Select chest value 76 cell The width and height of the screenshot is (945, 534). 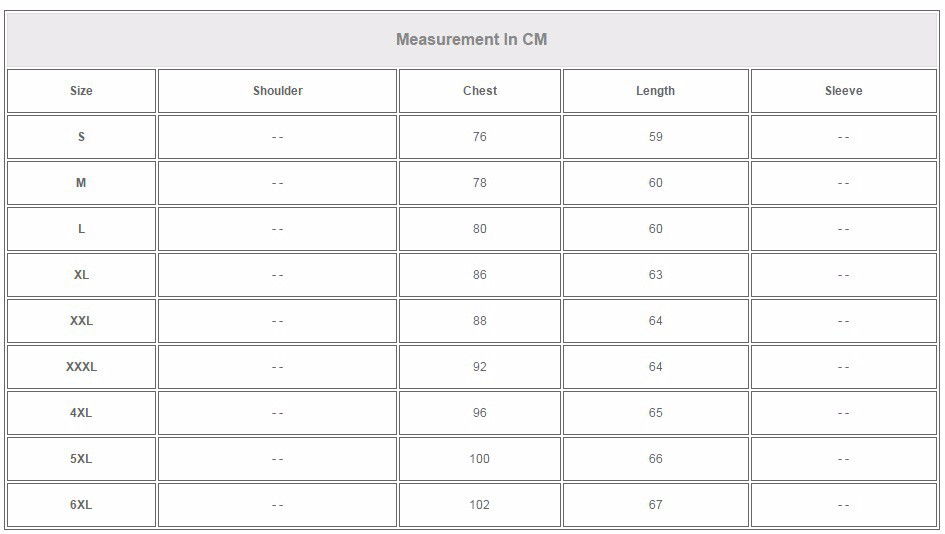click(480, 137)
